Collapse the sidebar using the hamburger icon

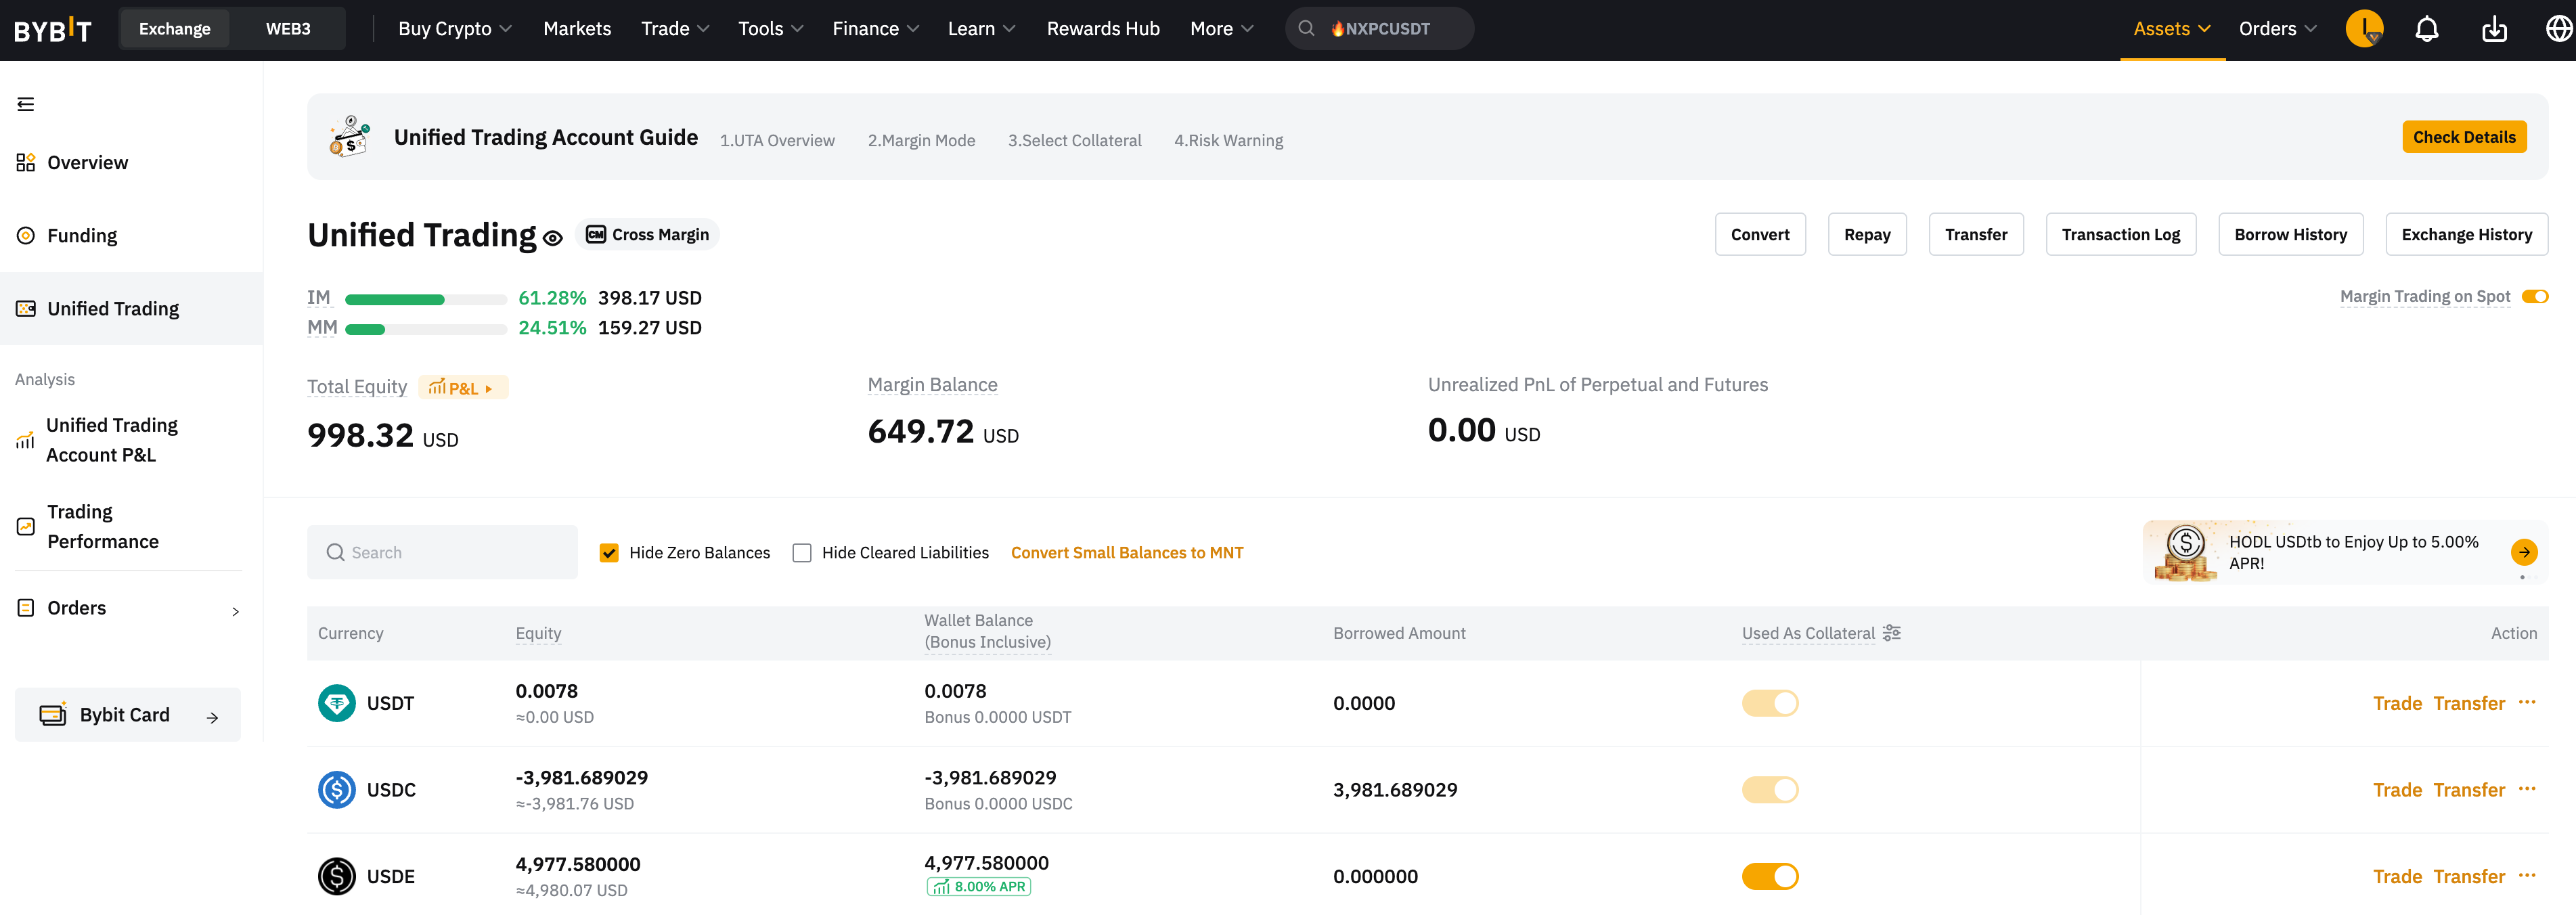pos(26,104)
